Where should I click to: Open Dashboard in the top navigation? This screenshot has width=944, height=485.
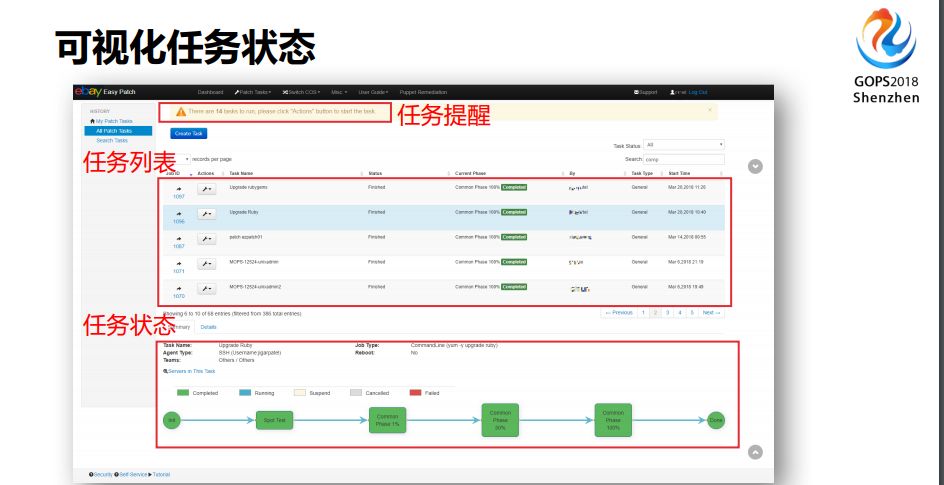coord(211,92)
